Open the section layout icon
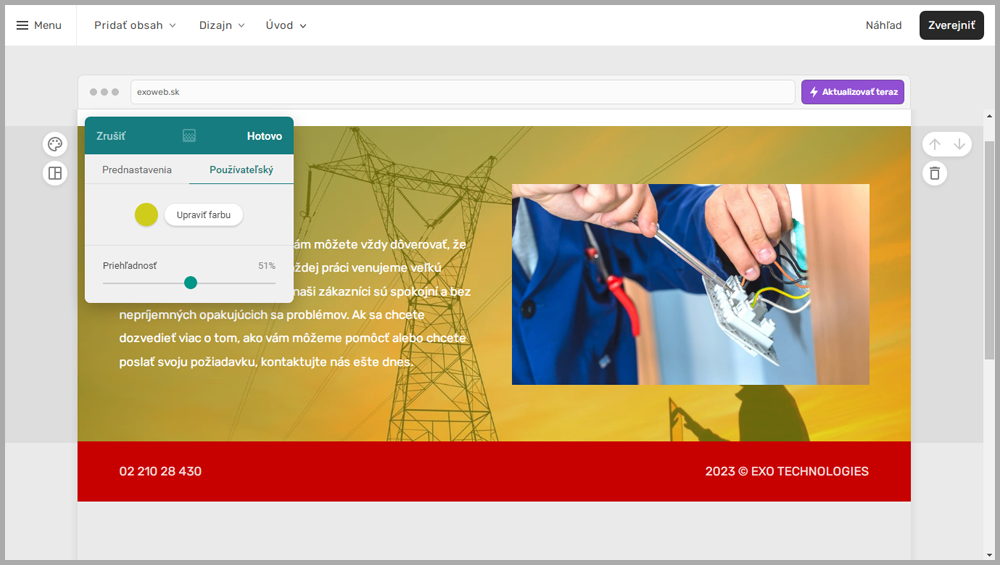The image size is (1000, 565). 55,173
